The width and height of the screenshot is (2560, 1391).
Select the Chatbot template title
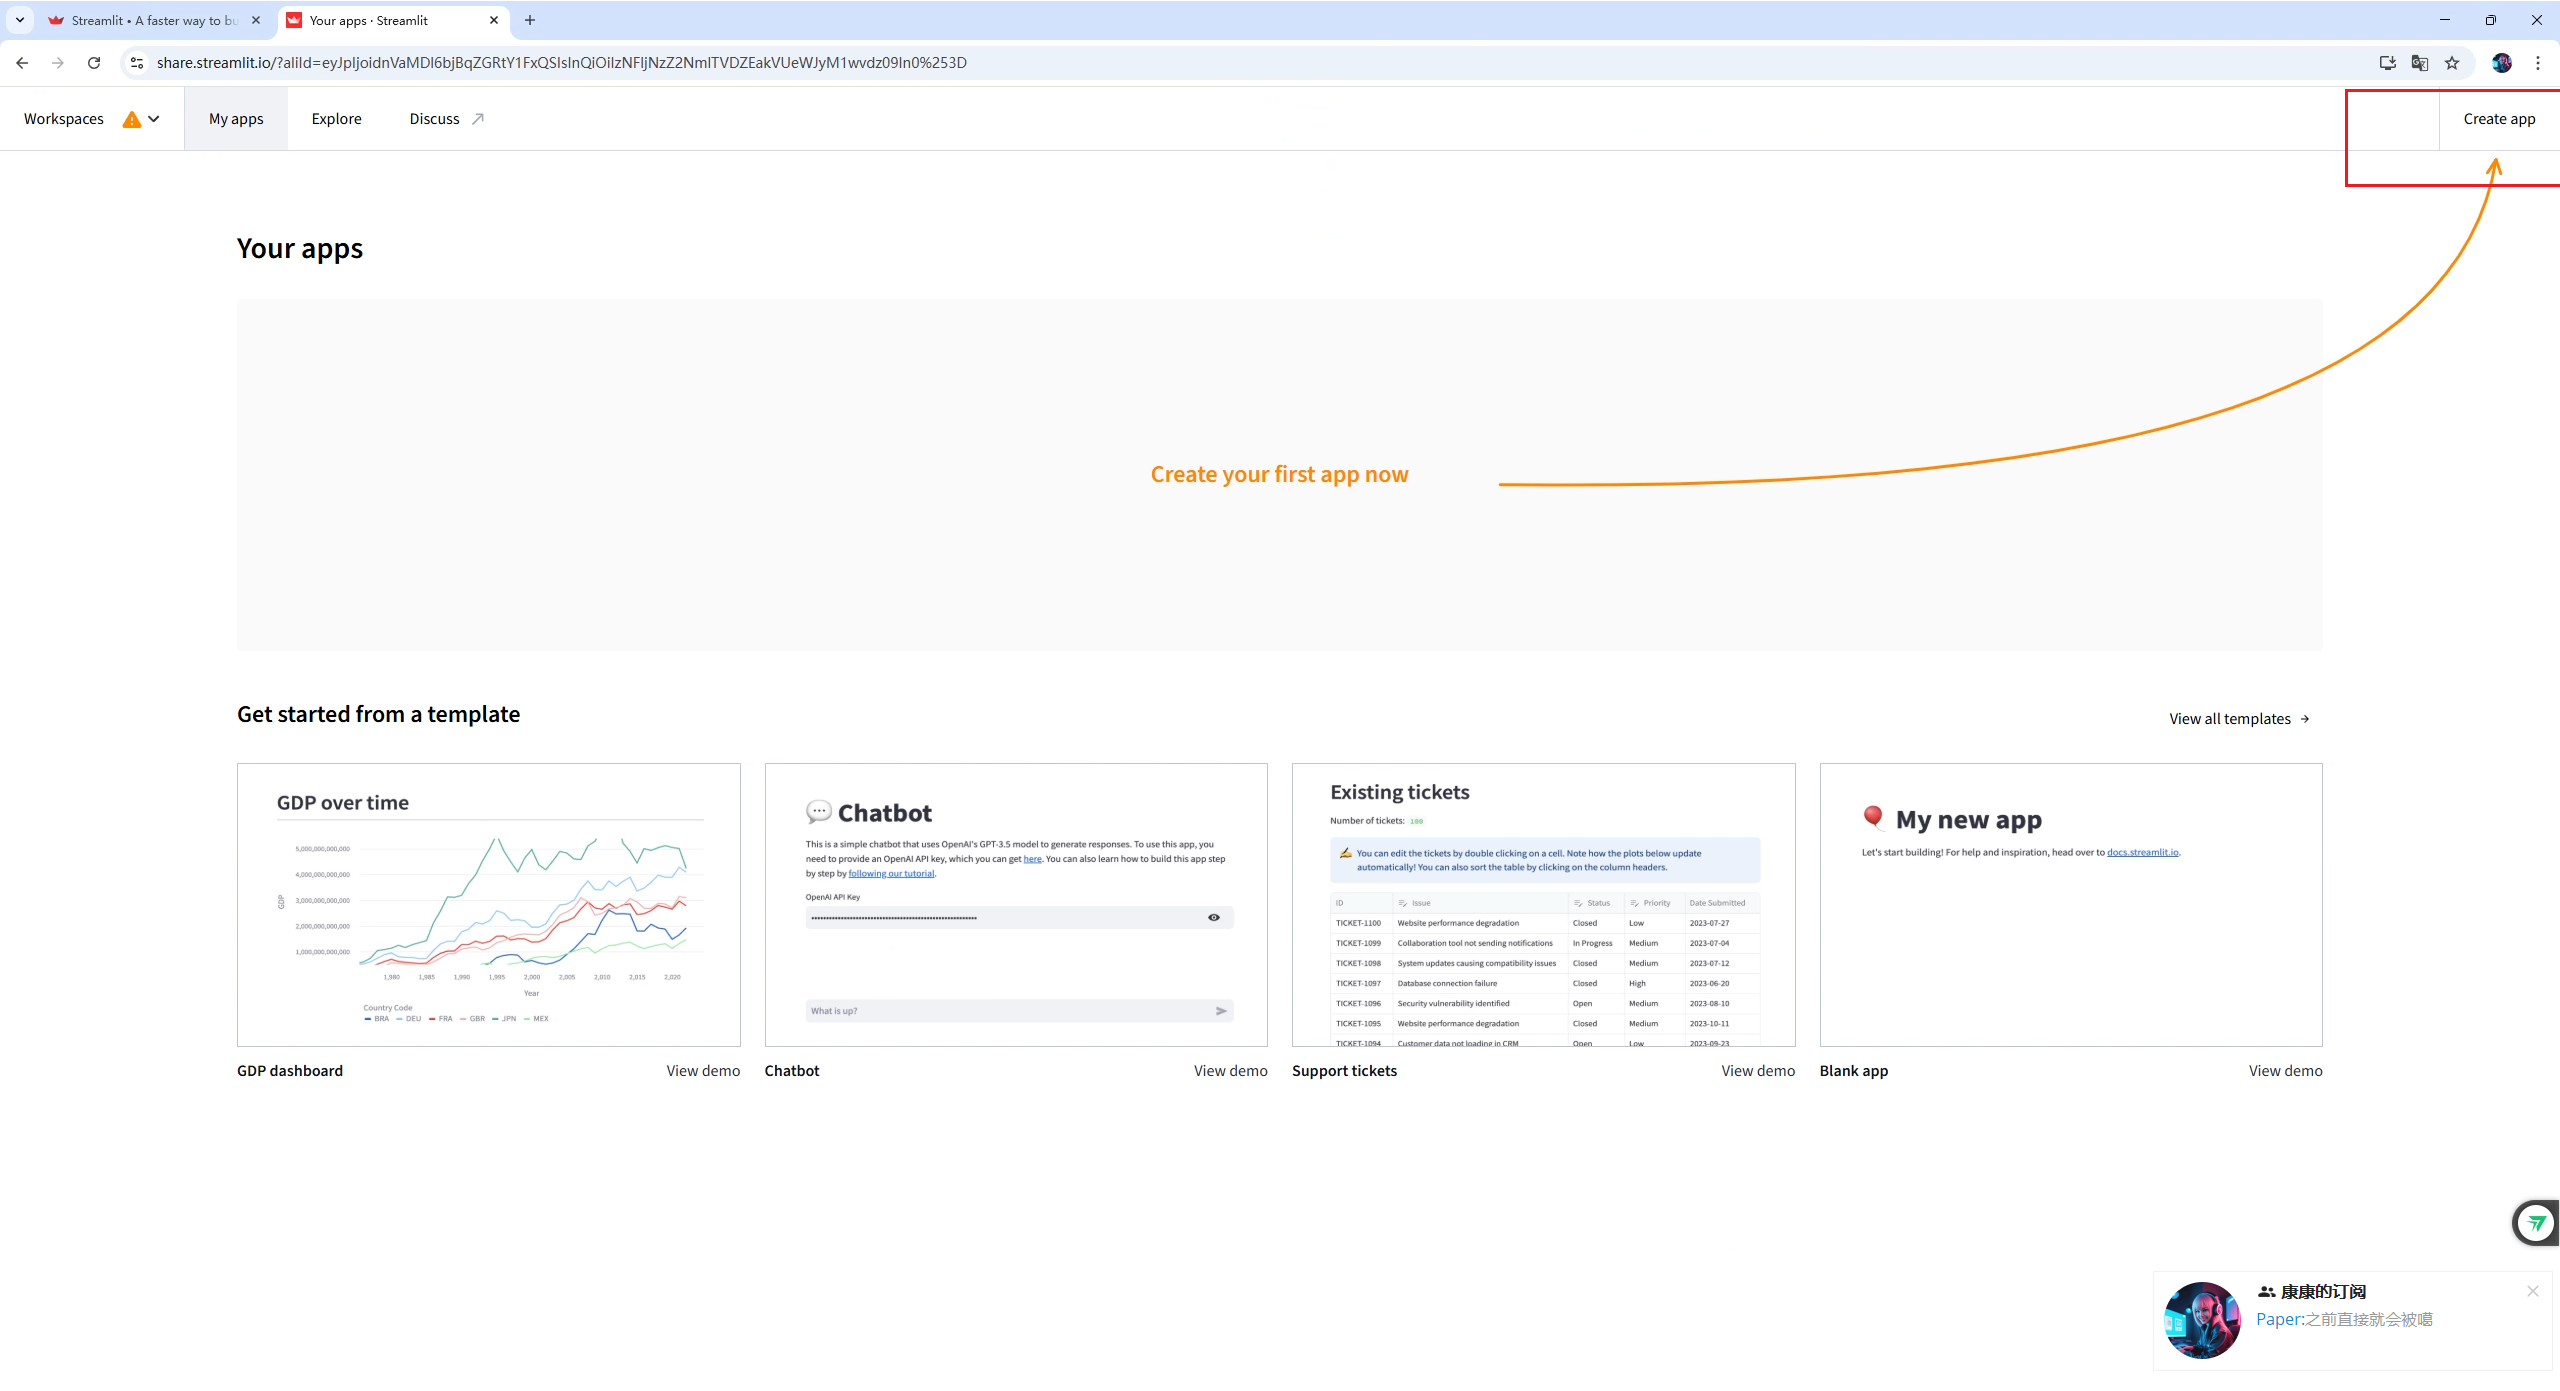pyautogui.click(x=792, y=1071)
